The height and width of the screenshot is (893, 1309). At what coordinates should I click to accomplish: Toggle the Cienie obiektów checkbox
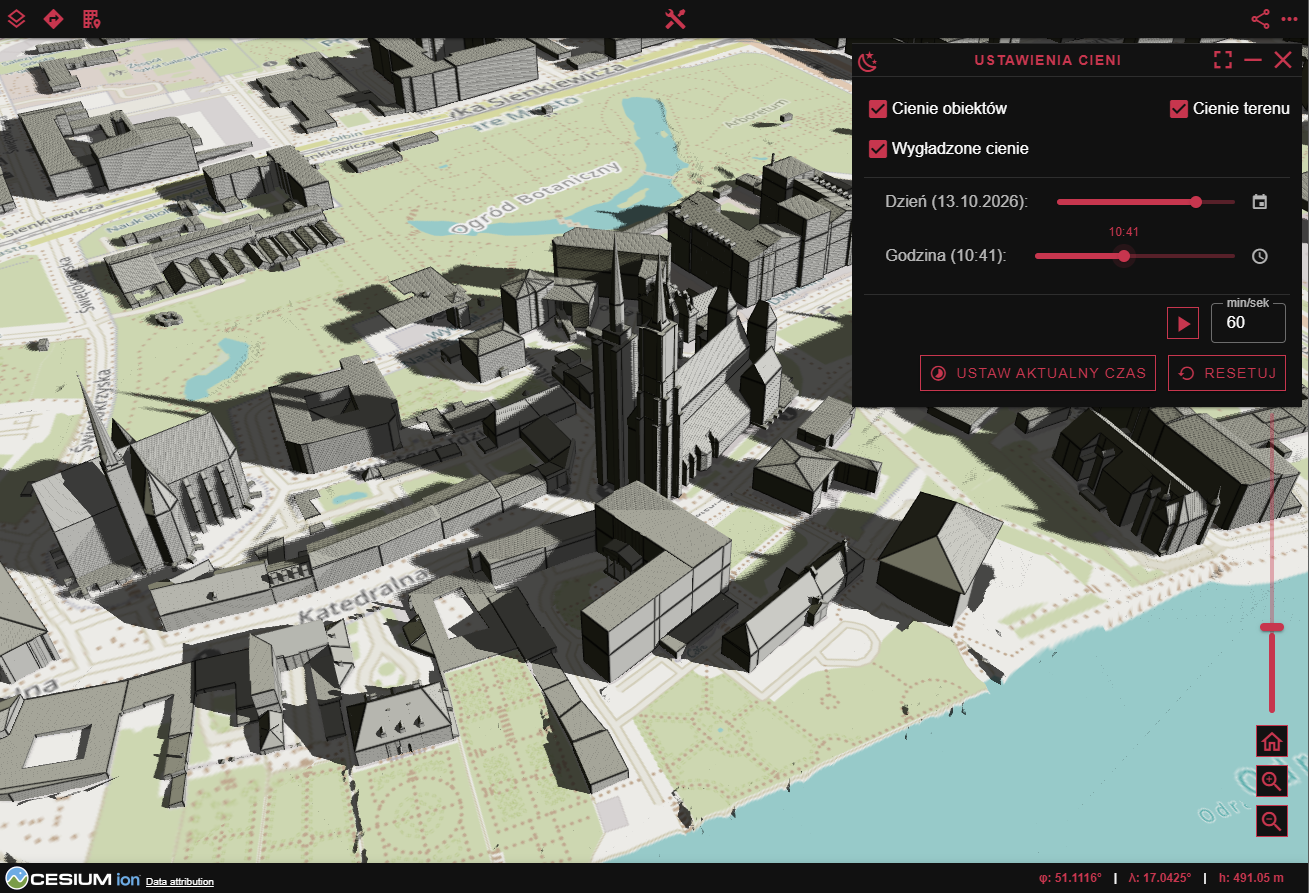pyautogui.click(x=878, y=109)
